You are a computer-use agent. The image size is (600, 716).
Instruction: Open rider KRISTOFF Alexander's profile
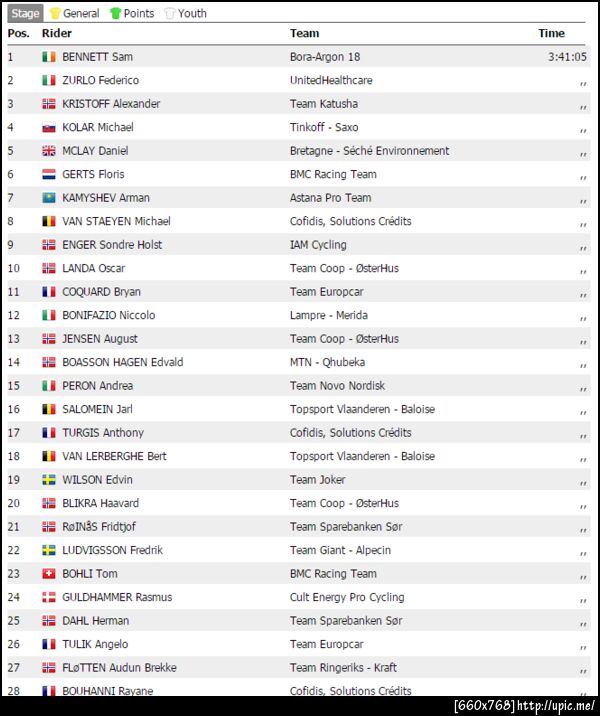(x=111, y=104)
